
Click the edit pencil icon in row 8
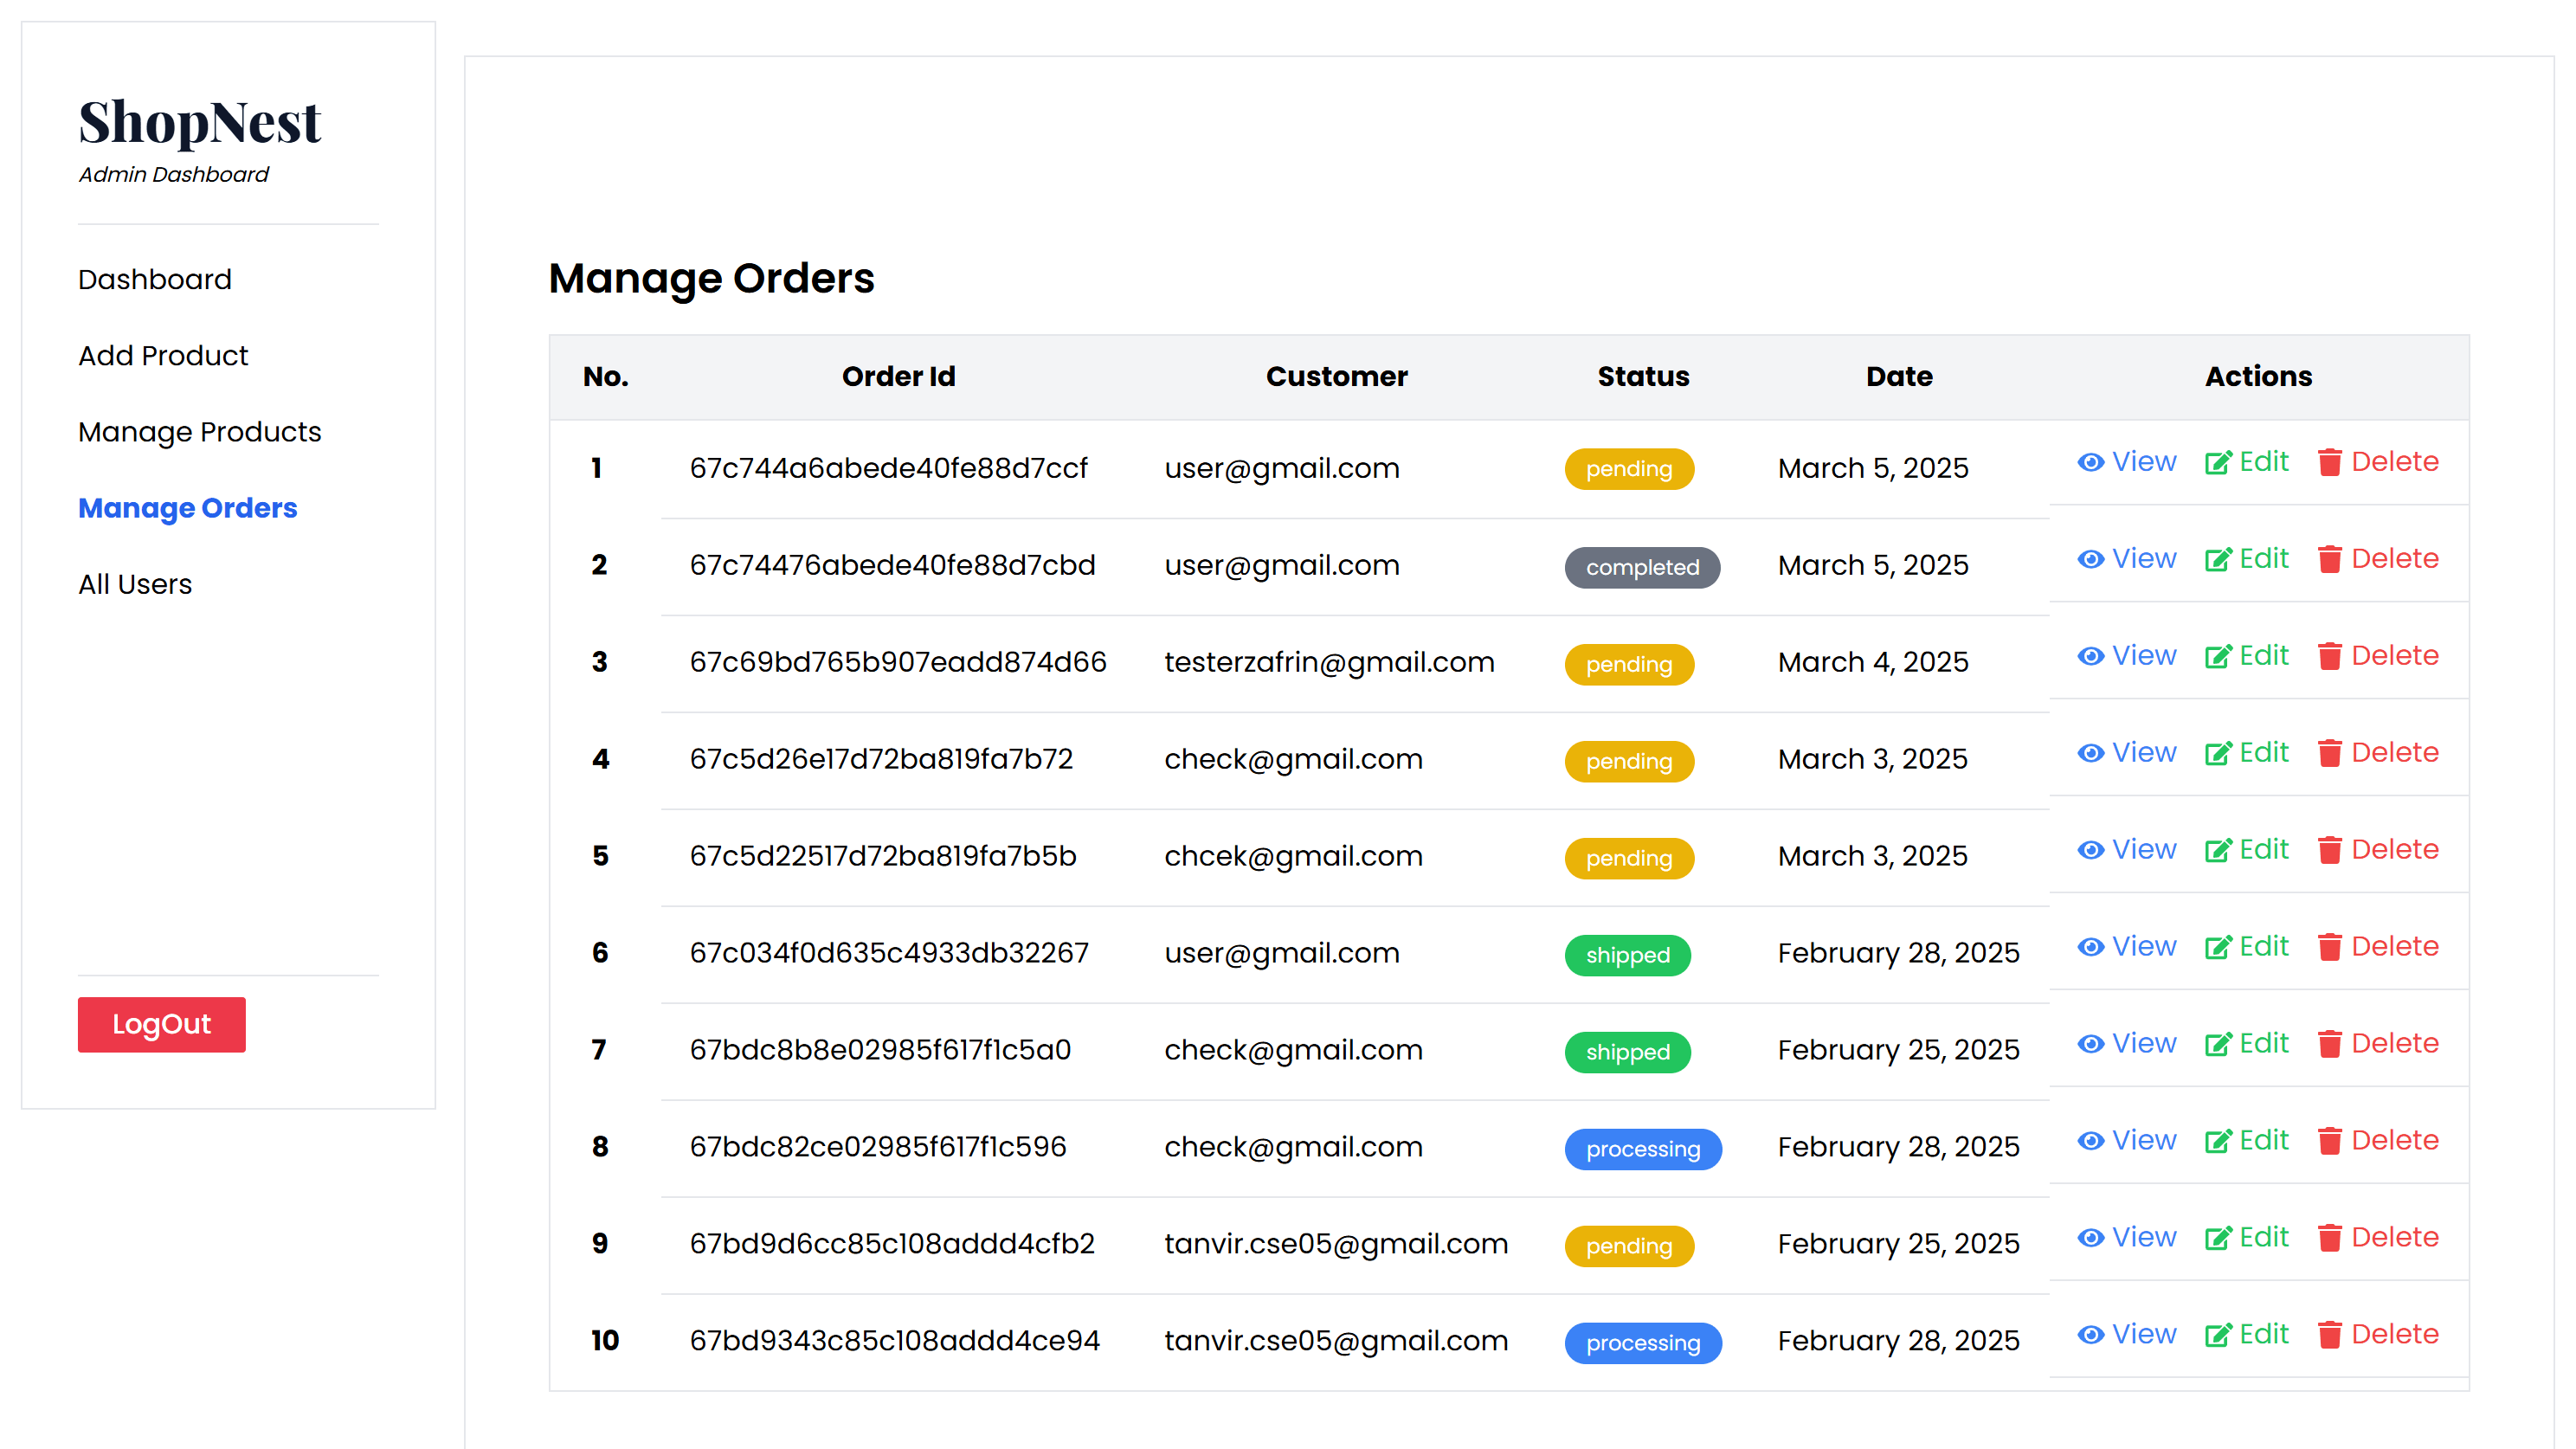[2217, 1141]
